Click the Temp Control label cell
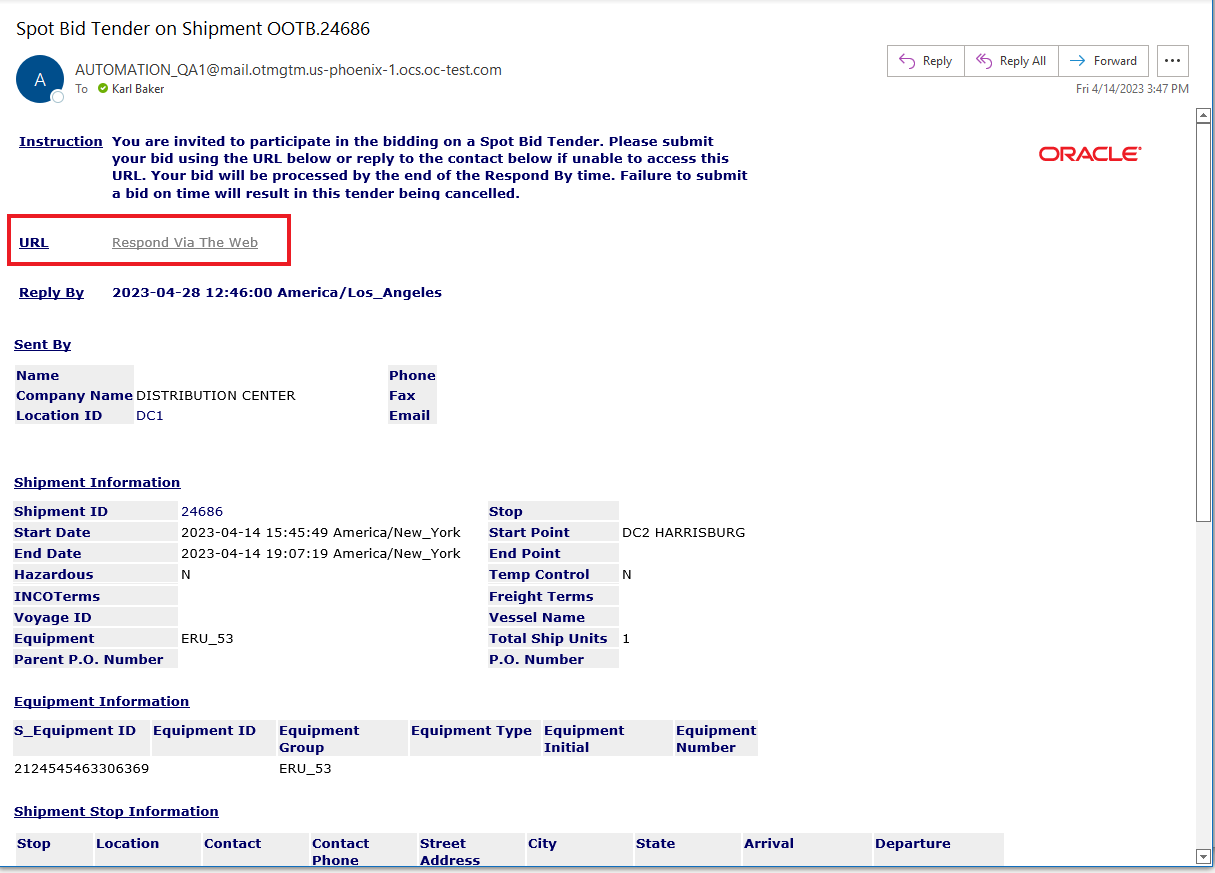Screen dimensions: 1215x873 tap(553, 575)
